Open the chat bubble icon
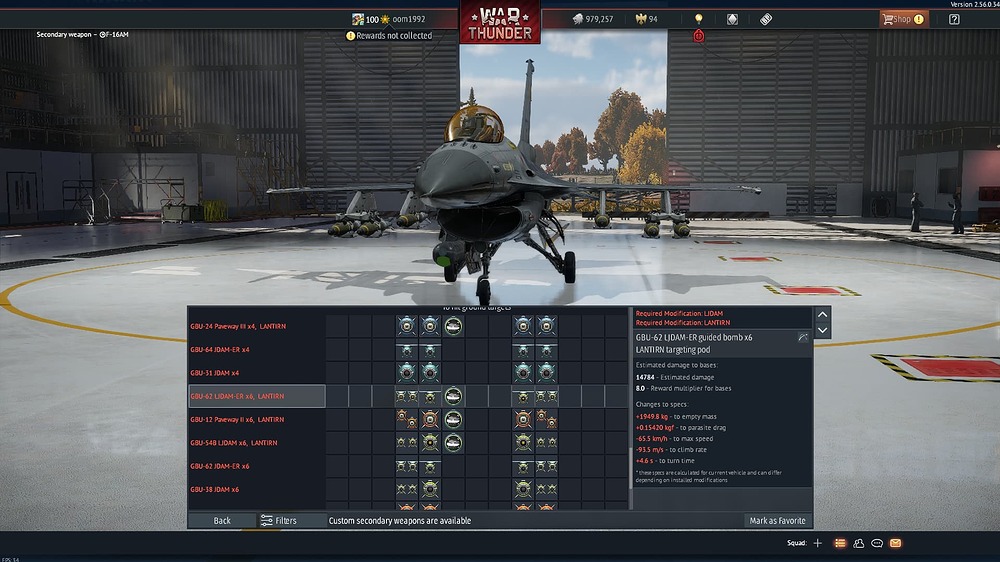The image size is (1000, 562). (x=877, y=543)
